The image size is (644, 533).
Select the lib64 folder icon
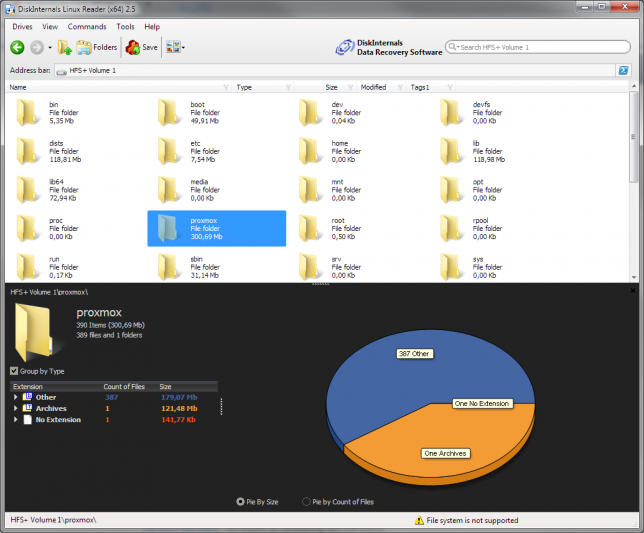(28, 189)
